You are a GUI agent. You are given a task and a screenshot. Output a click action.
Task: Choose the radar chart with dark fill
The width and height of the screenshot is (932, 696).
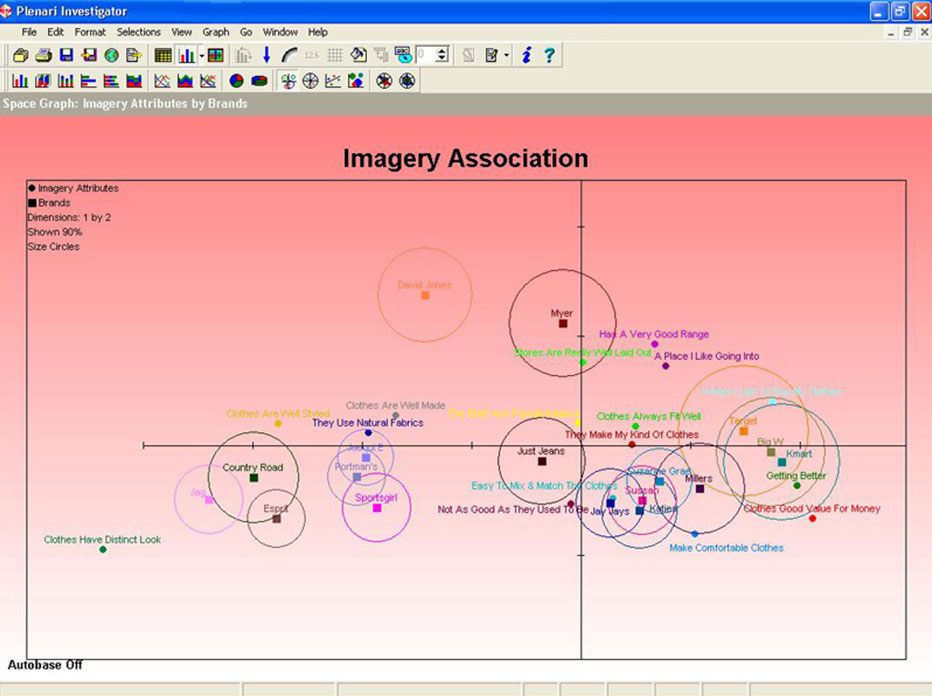click(x=407, y=81)
